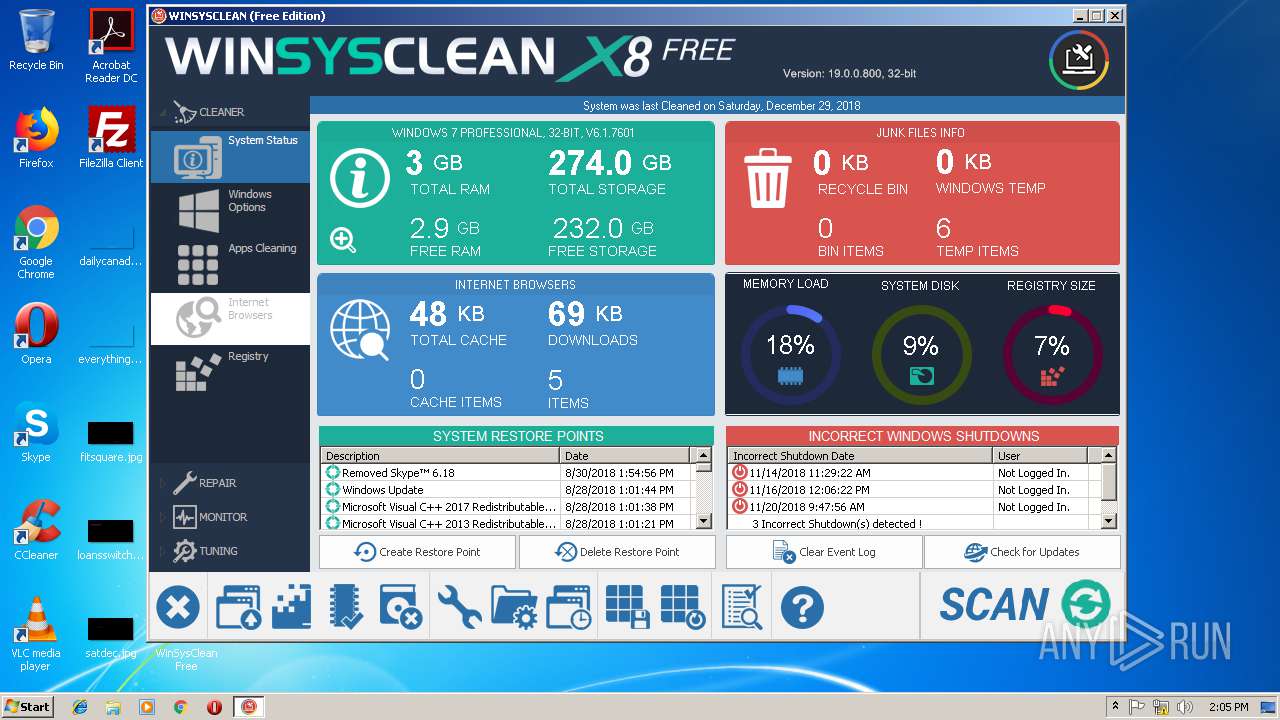Show hidden system tray icons arrow
Screen dimensions: 1280x720
click(x=1115, y=707)
